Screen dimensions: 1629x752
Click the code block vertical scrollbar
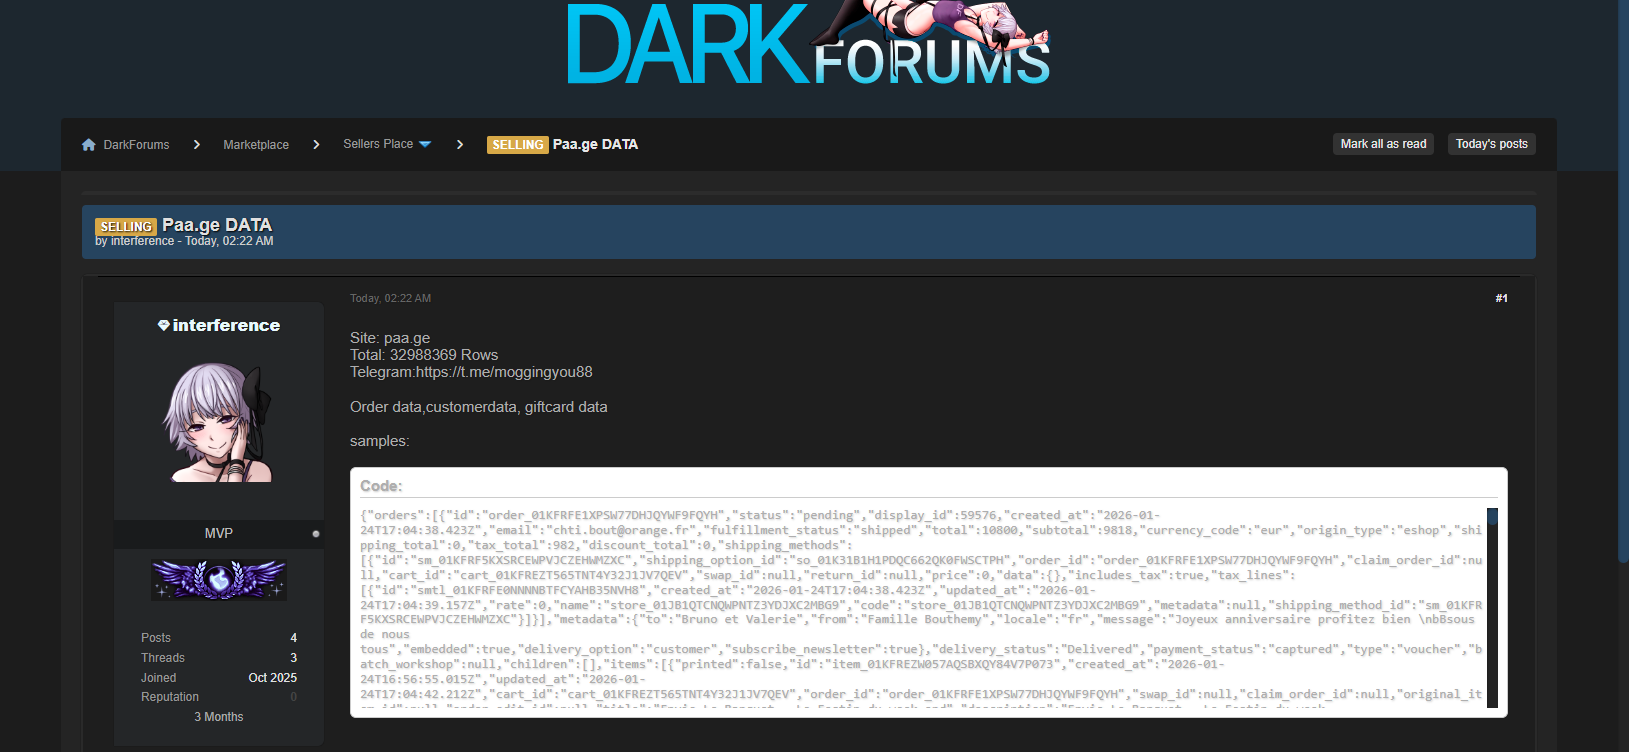pyautogui.click(x=1492, y=608)
